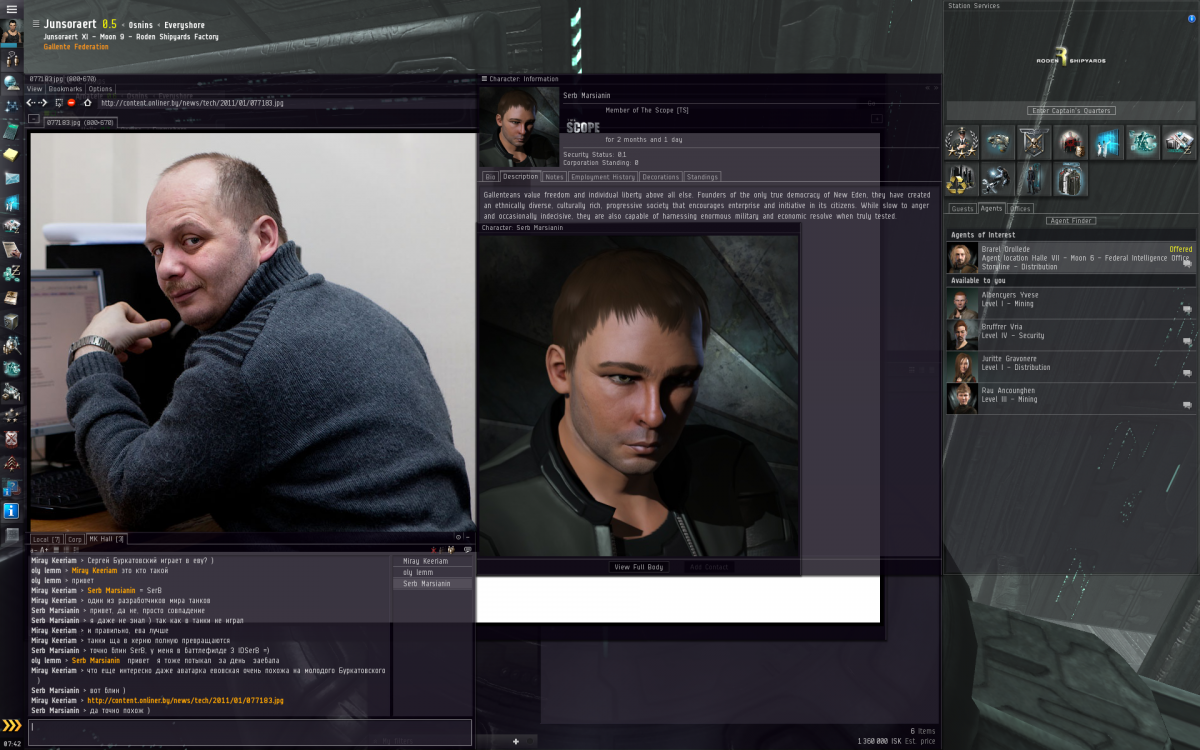Open the shield medal station service
This screenshot has height=750, width=1200.
[1034, 143]
